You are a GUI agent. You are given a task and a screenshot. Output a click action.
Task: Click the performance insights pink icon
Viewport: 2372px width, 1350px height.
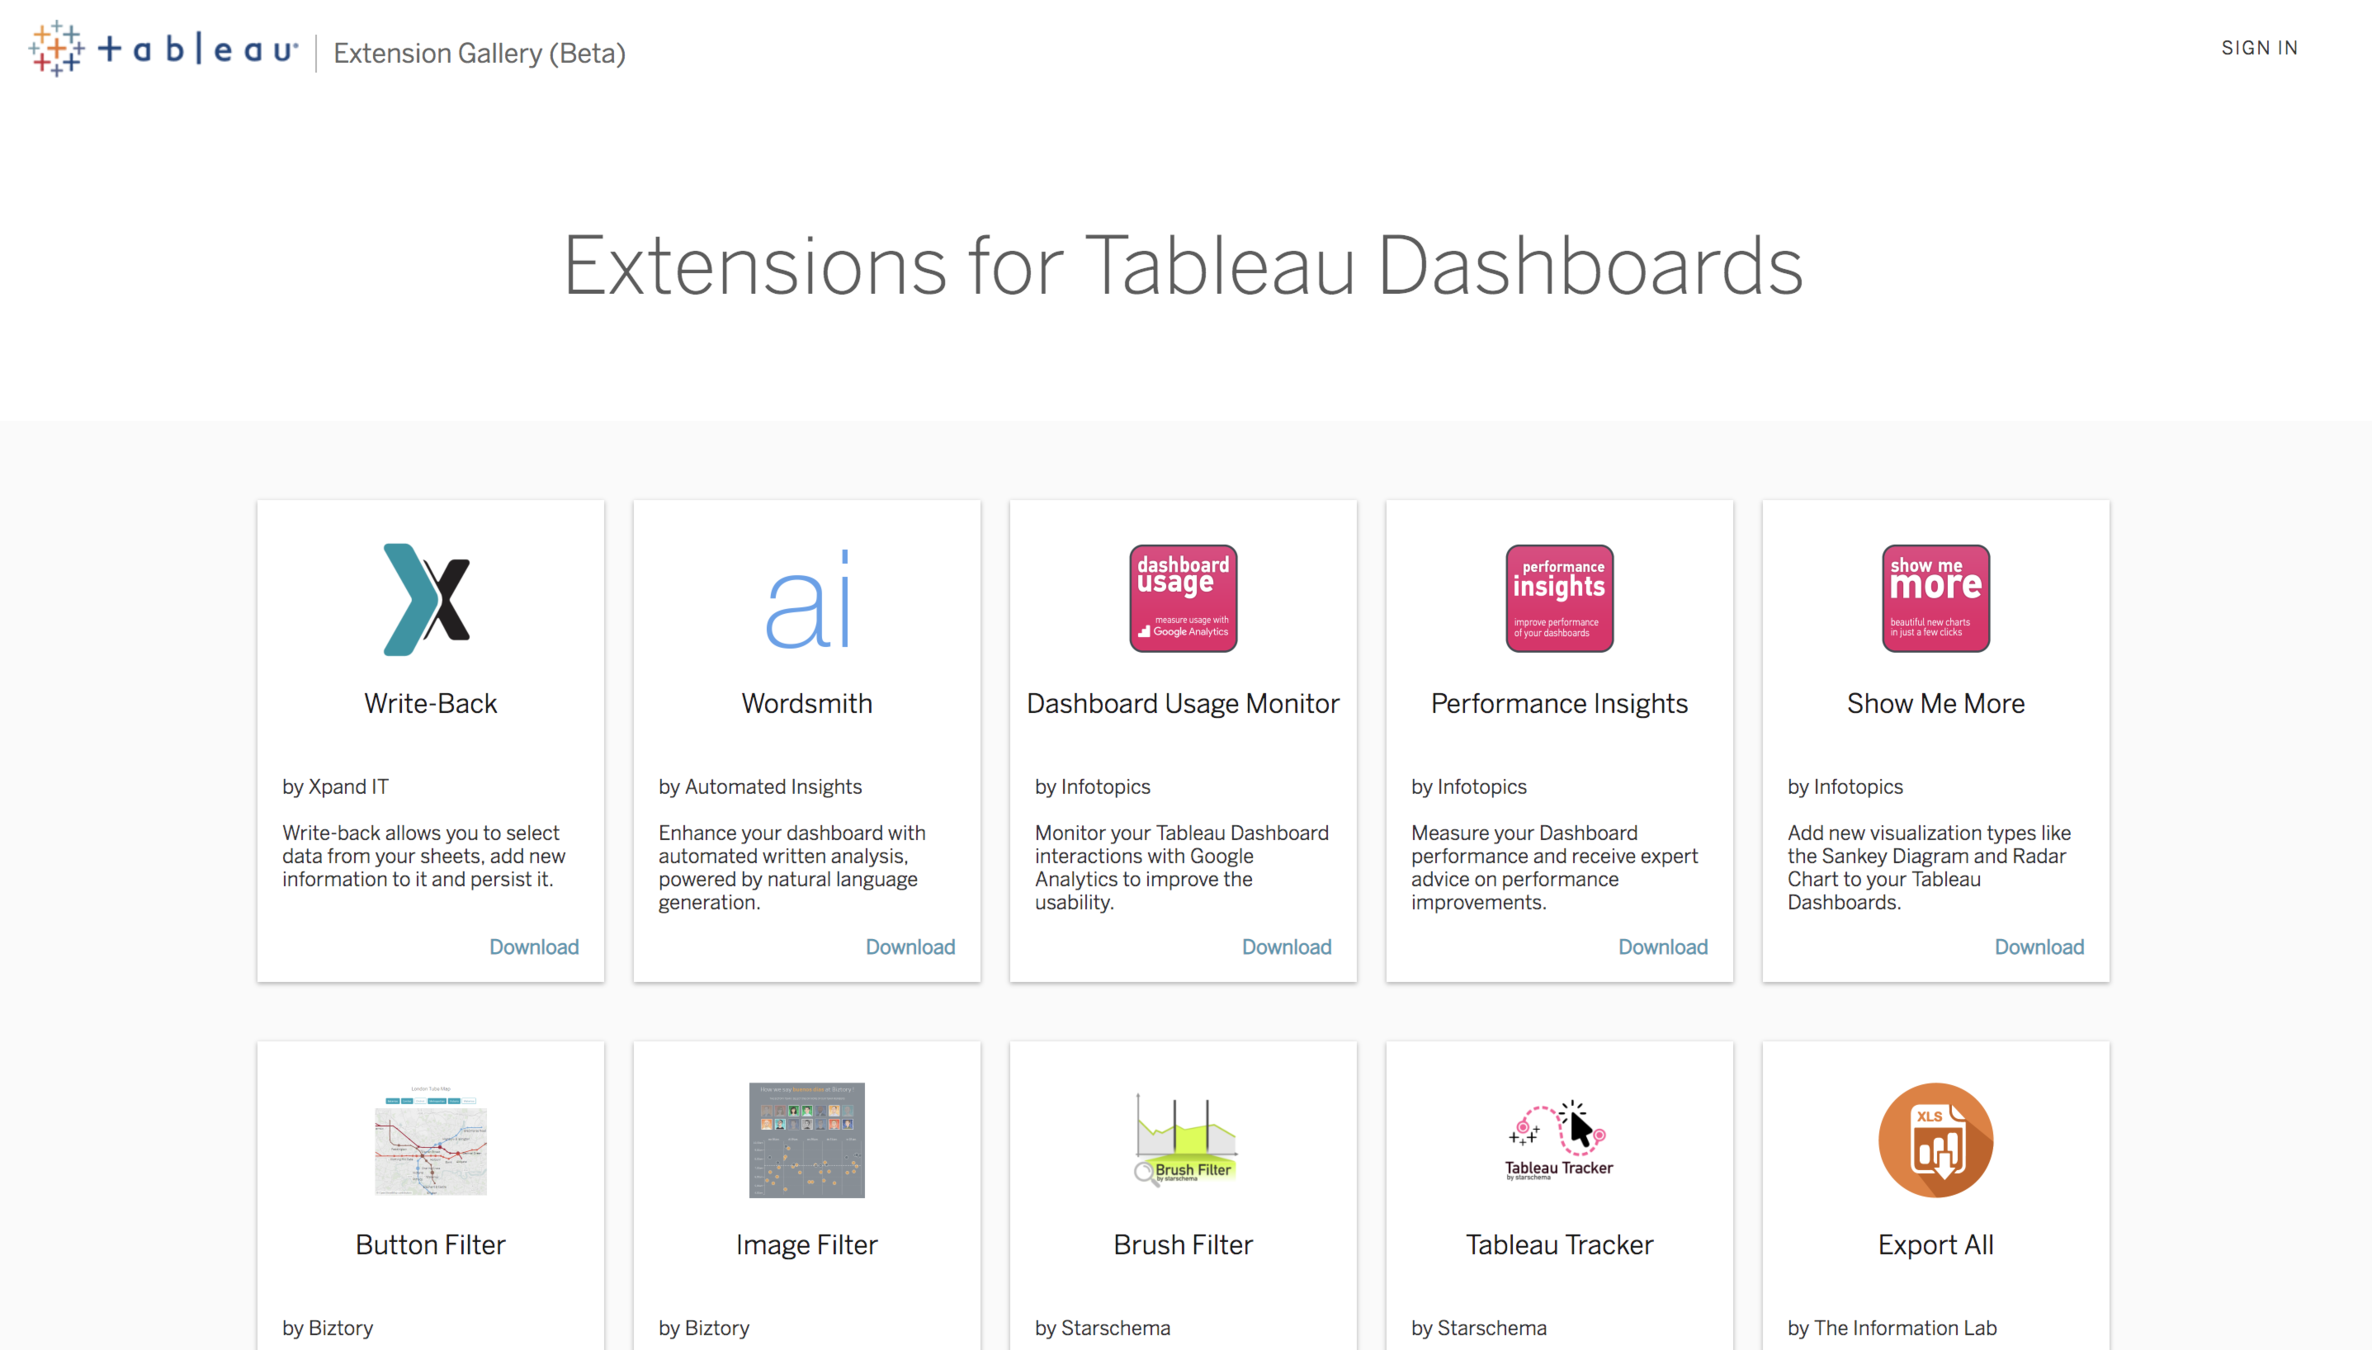[1559, 599]
